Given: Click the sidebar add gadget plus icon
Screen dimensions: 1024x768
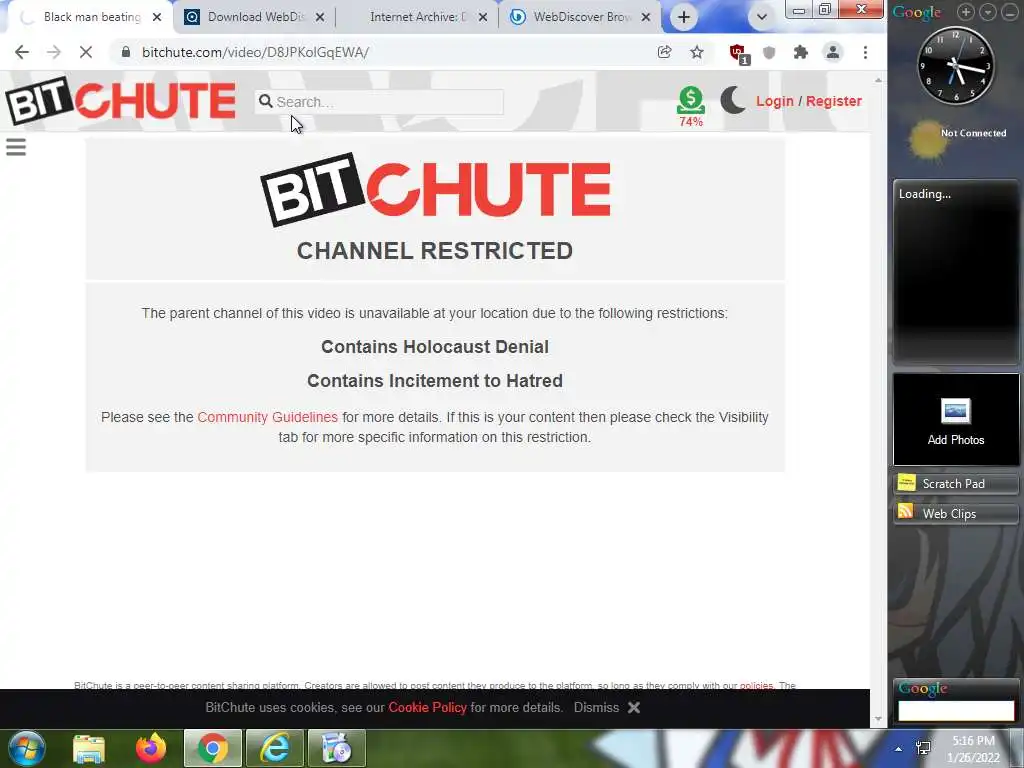Looking at the screenshot, I should coord(966,11).
